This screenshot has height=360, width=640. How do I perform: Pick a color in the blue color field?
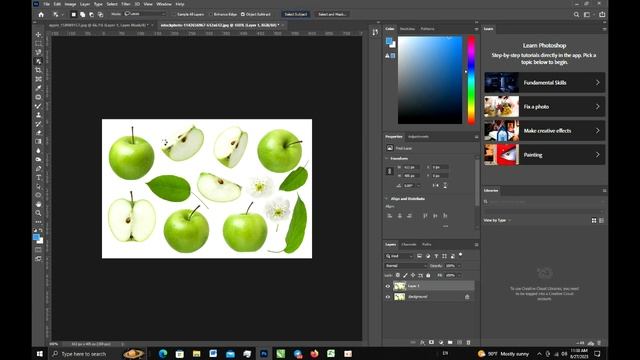pos(430,80)
